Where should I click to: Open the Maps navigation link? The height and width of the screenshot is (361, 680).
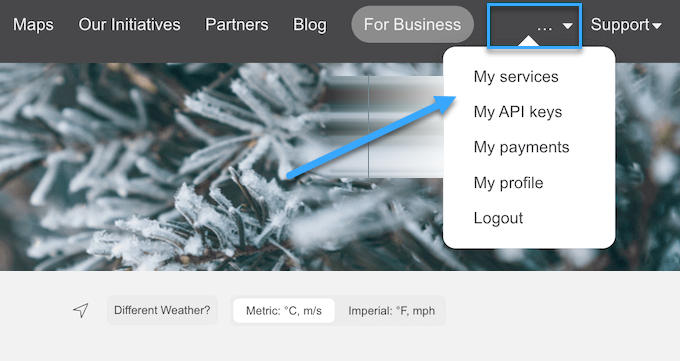pyautogui.click(x=33, y=25)
